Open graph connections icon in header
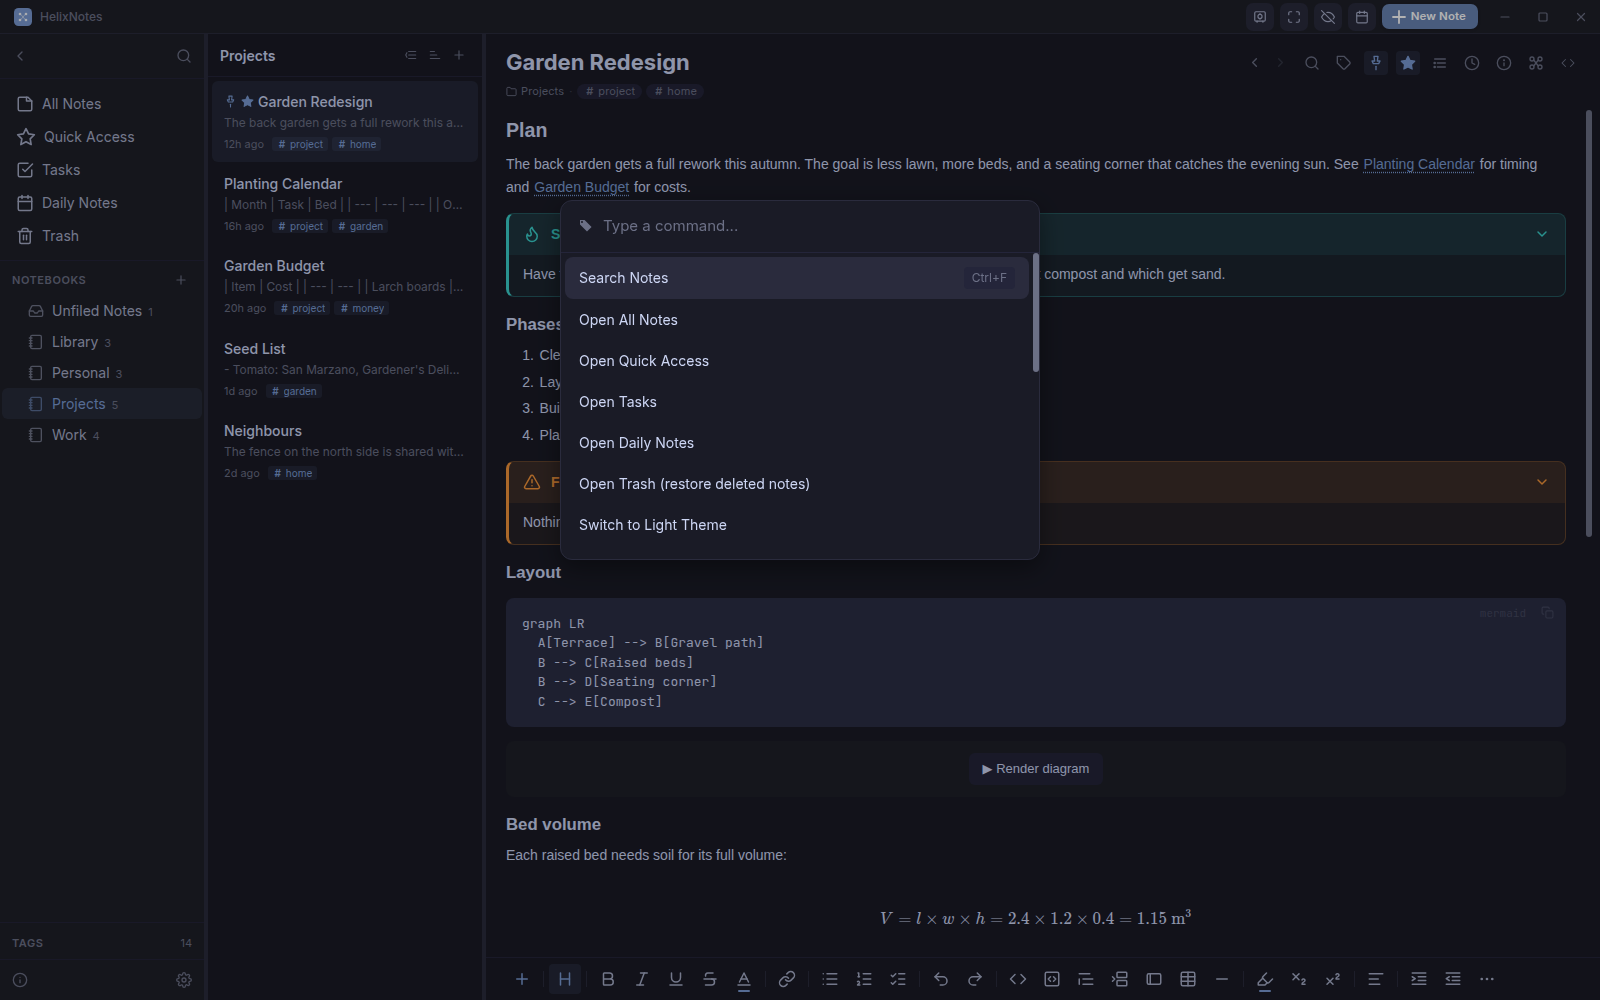The width and height of the screenshot is (1600, 1000). pyautogui.click(x=1536, y=63)
